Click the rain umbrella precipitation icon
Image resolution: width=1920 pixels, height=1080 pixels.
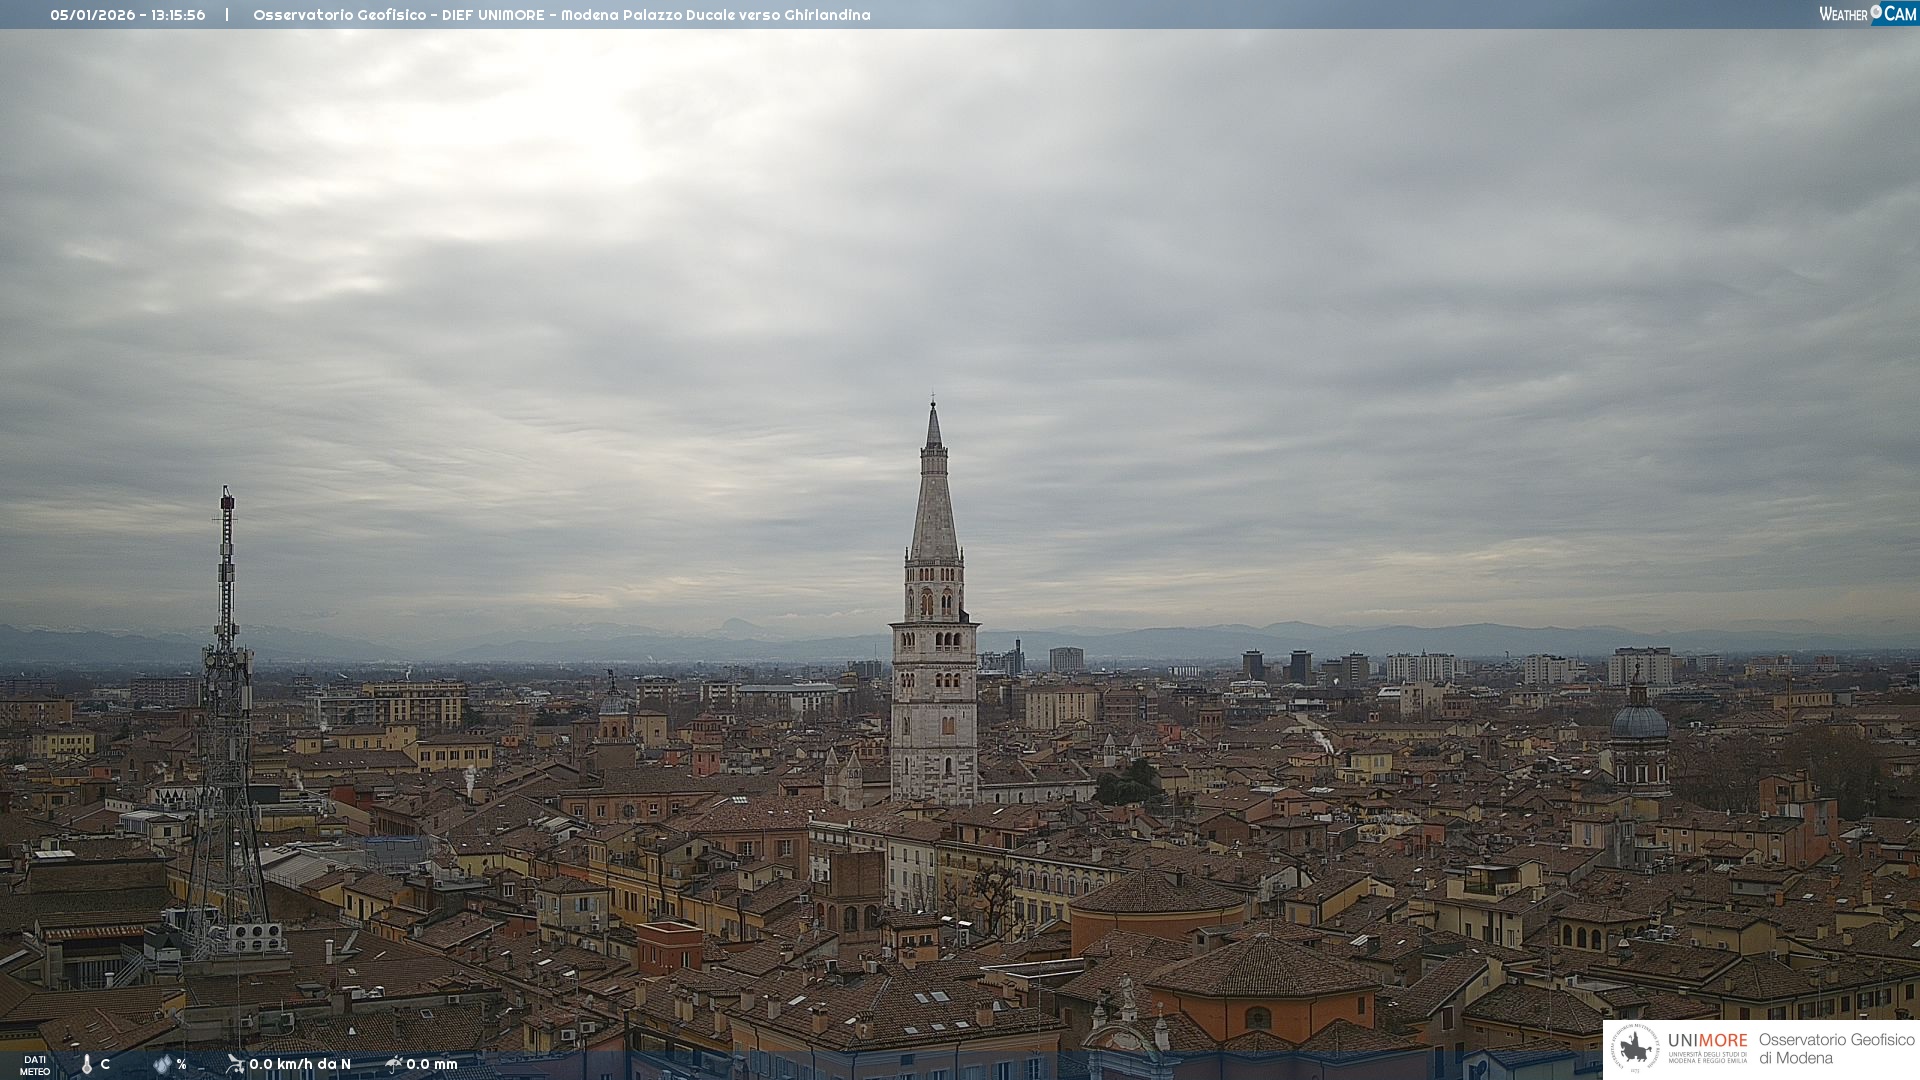click(x=393, y=1064)
